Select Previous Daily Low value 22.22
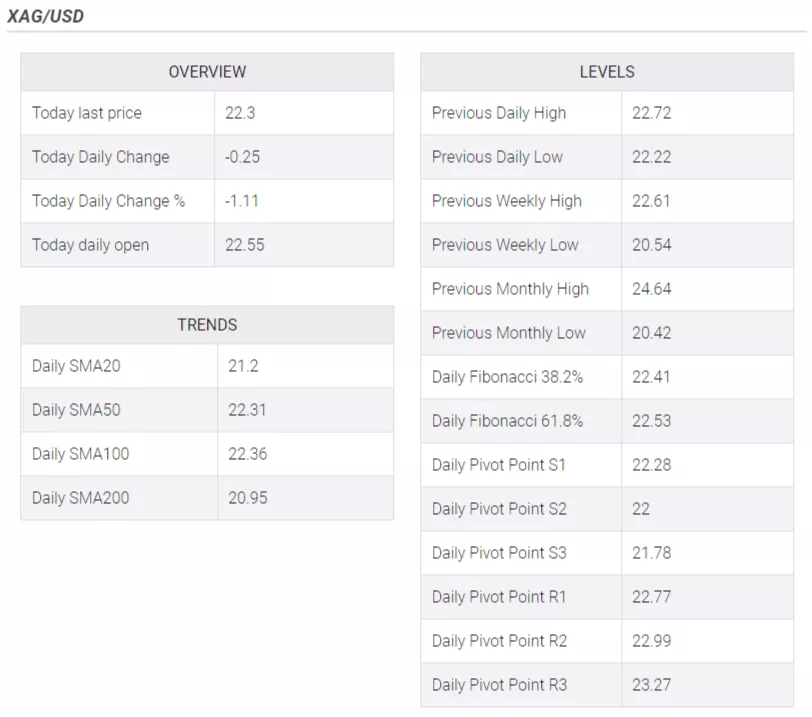 point(651,157)
